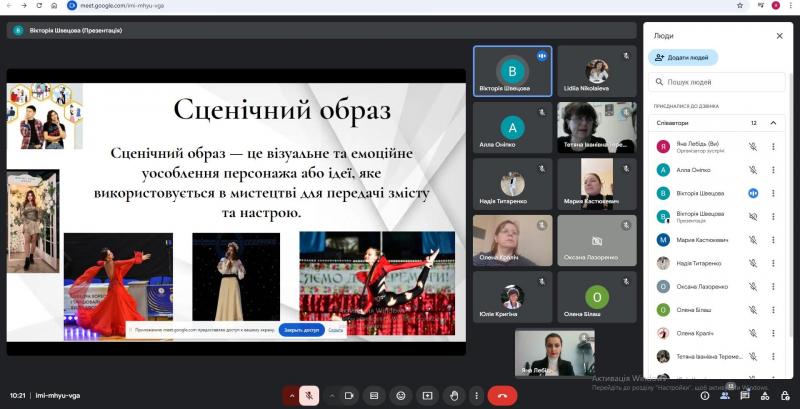Toggle the people panel icon
Image resolution: width=800 pixels, height=409 pixels.
tap(725, 396)
